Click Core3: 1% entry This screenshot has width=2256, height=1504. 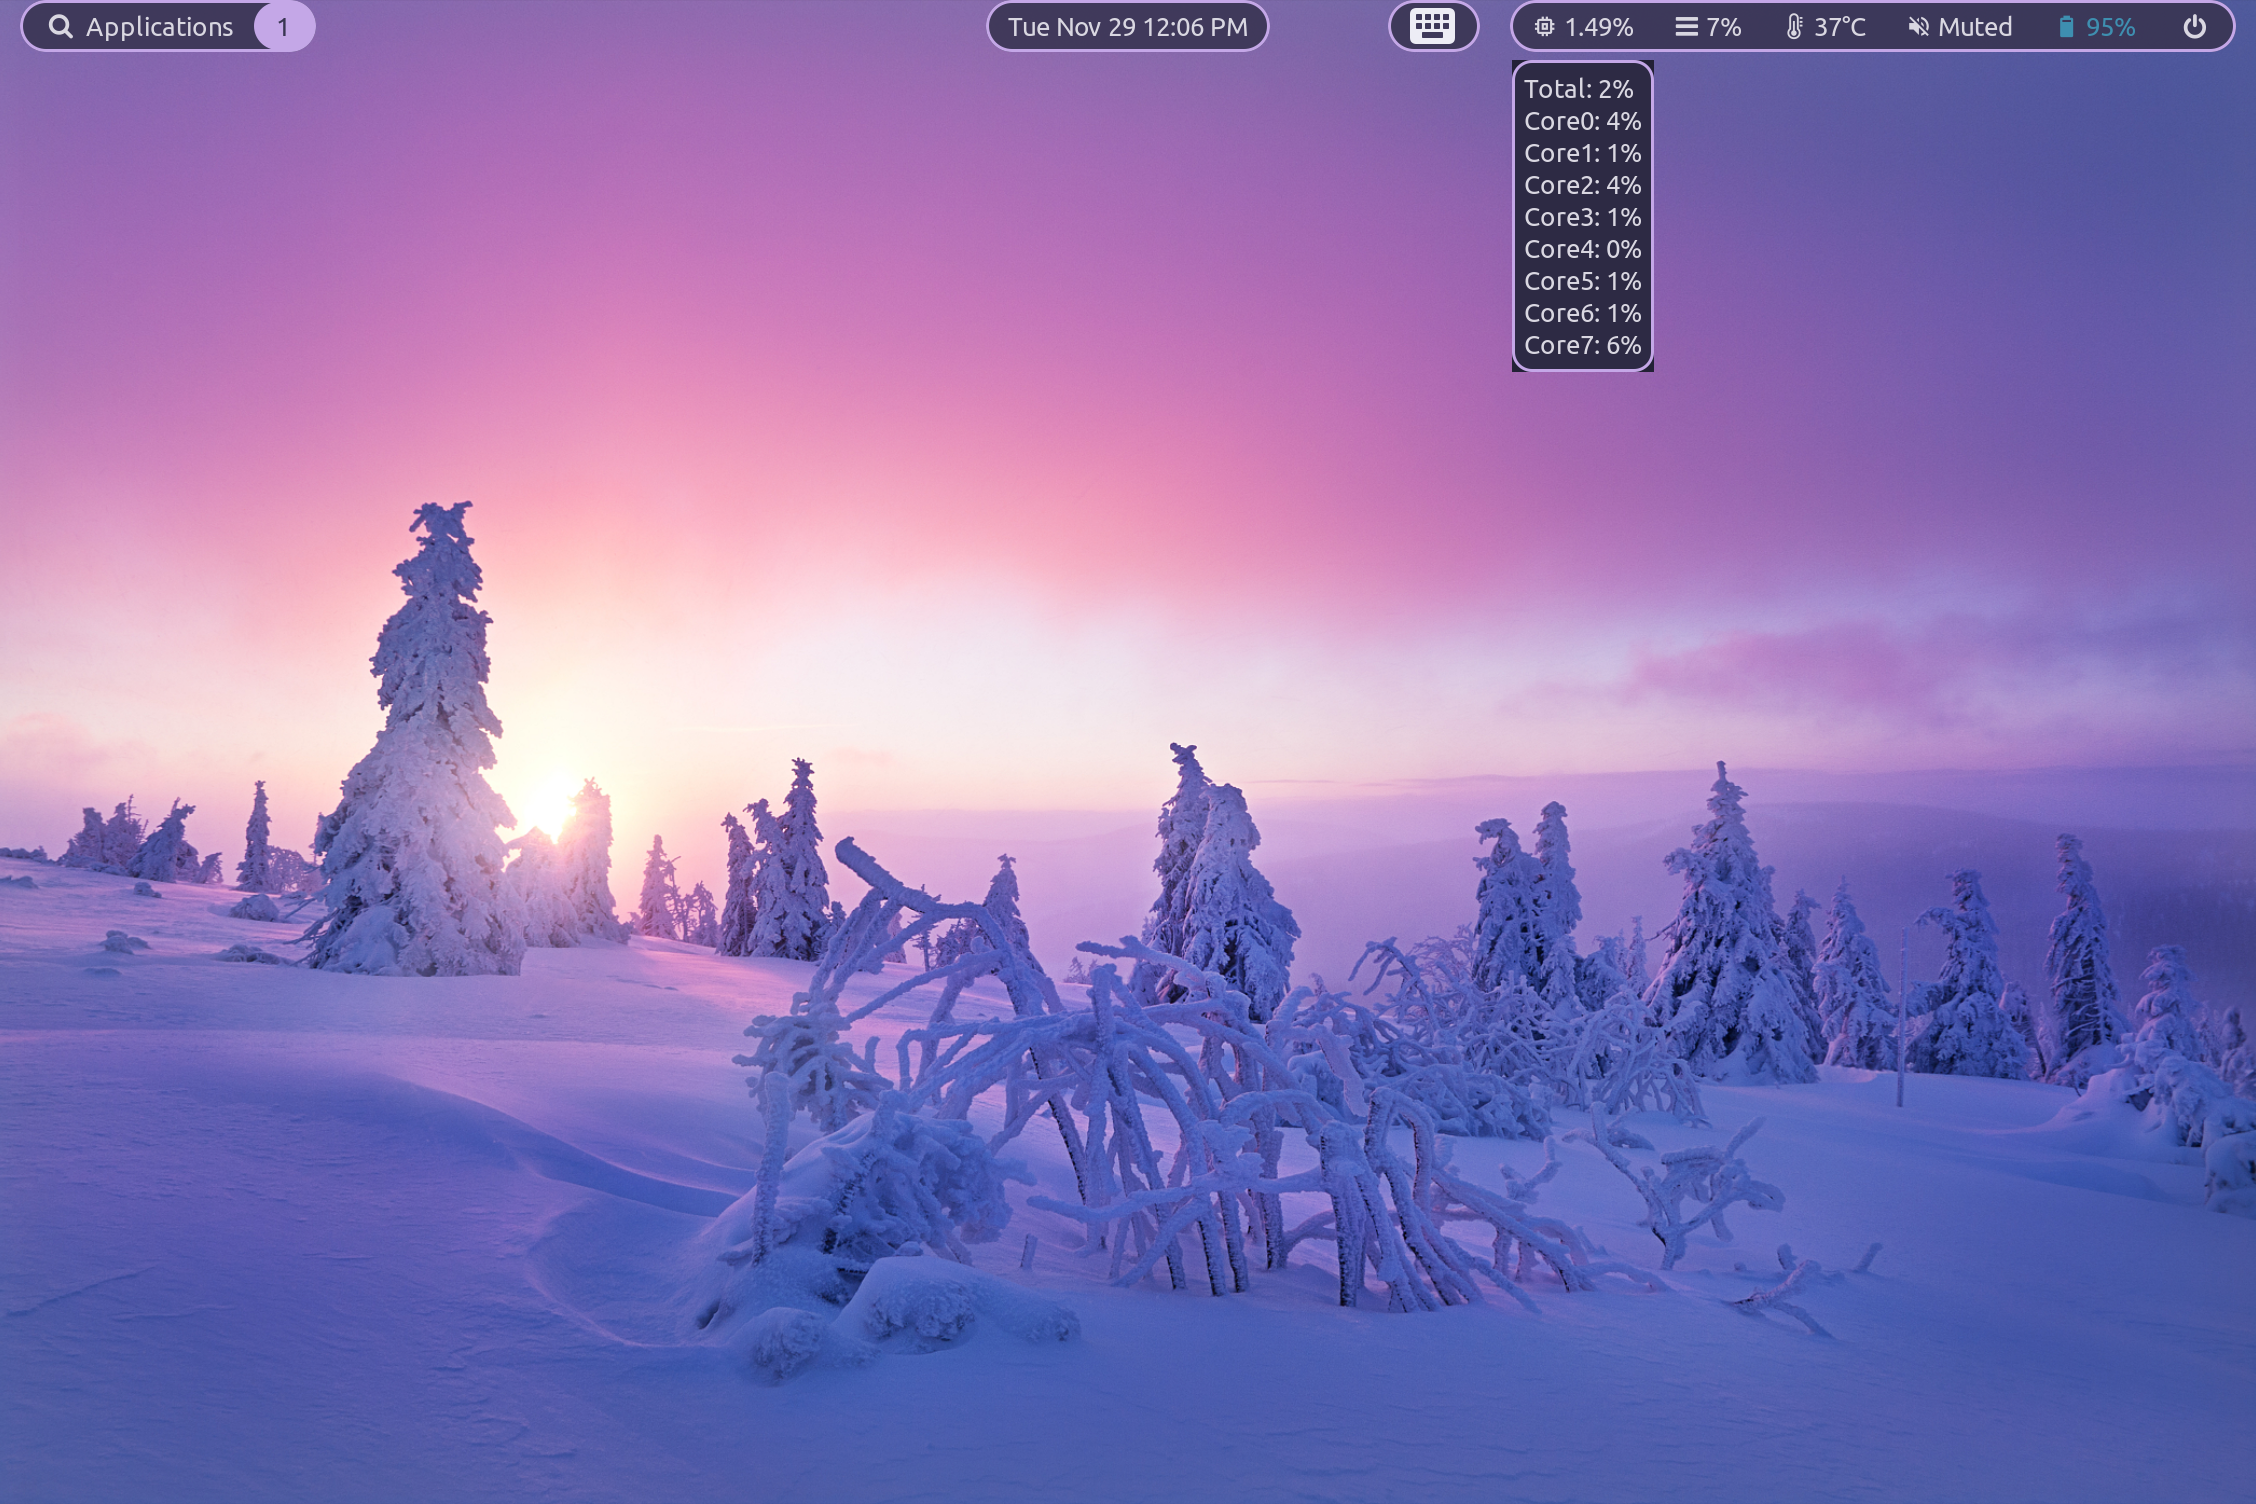tap(1582, 217)
